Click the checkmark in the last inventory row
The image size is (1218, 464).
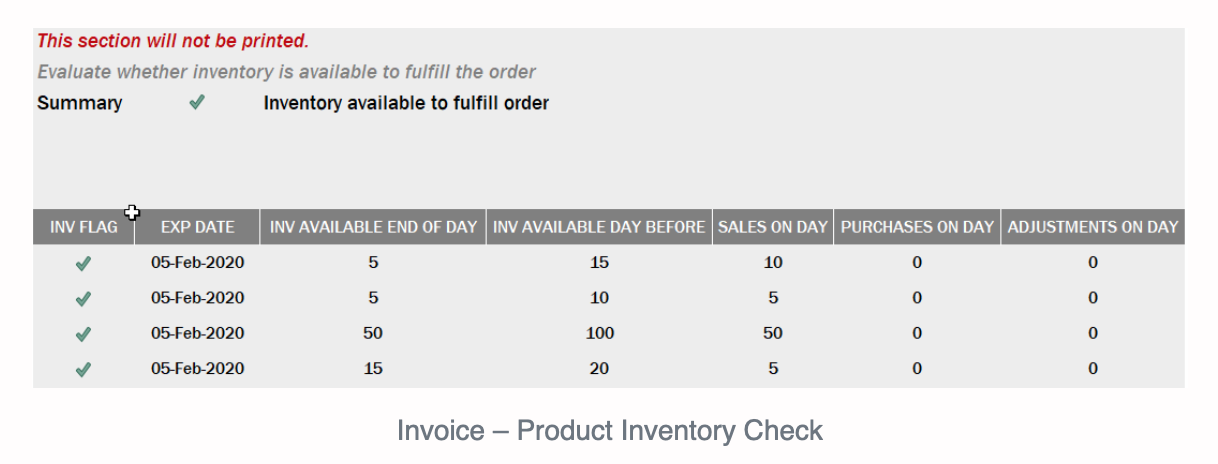click(83, 369)
